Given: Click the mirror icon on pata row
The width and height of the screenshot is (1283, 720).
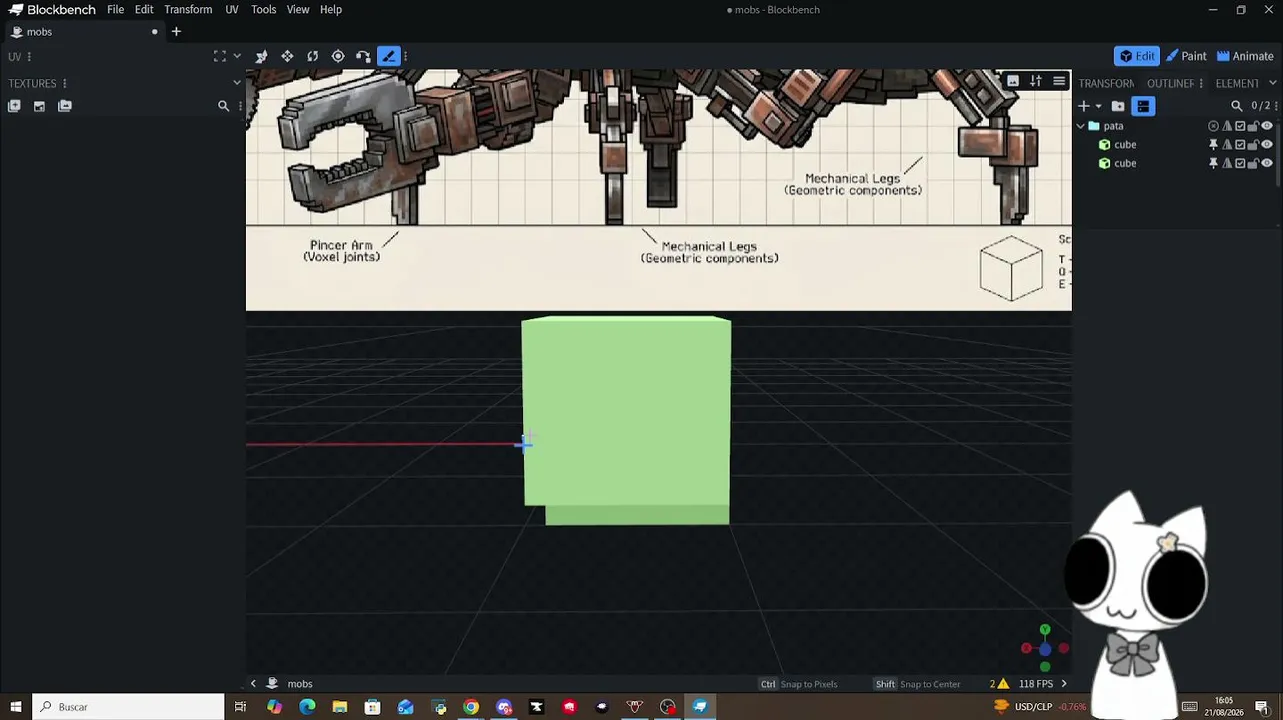Looking at the screenshot, I should pyautogui.click(x=1227, y=126).
